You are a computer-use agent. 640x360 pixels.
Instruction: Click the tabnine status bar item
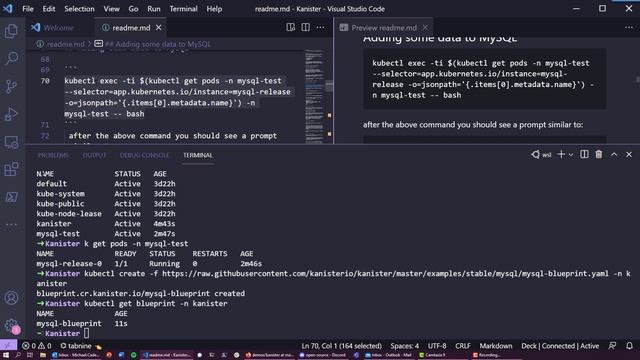[x=80, y=346]
